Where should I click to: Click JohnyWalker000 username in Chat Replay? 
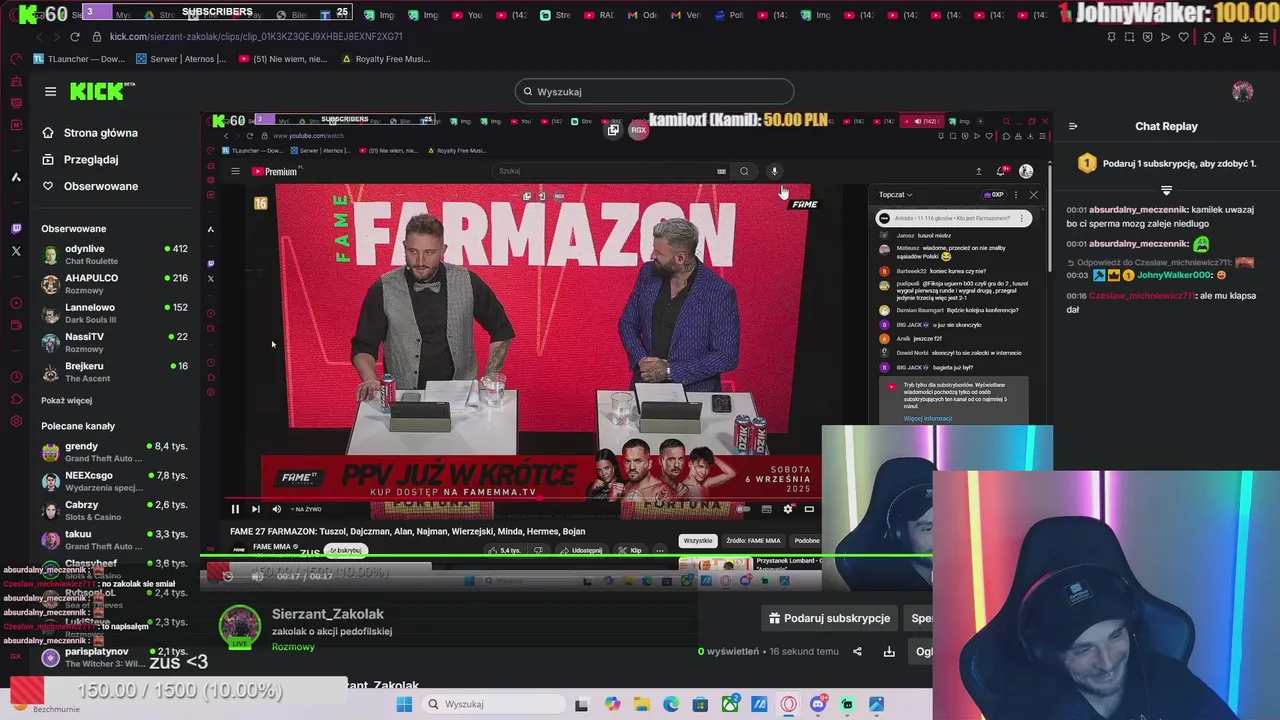[1172, 275]
